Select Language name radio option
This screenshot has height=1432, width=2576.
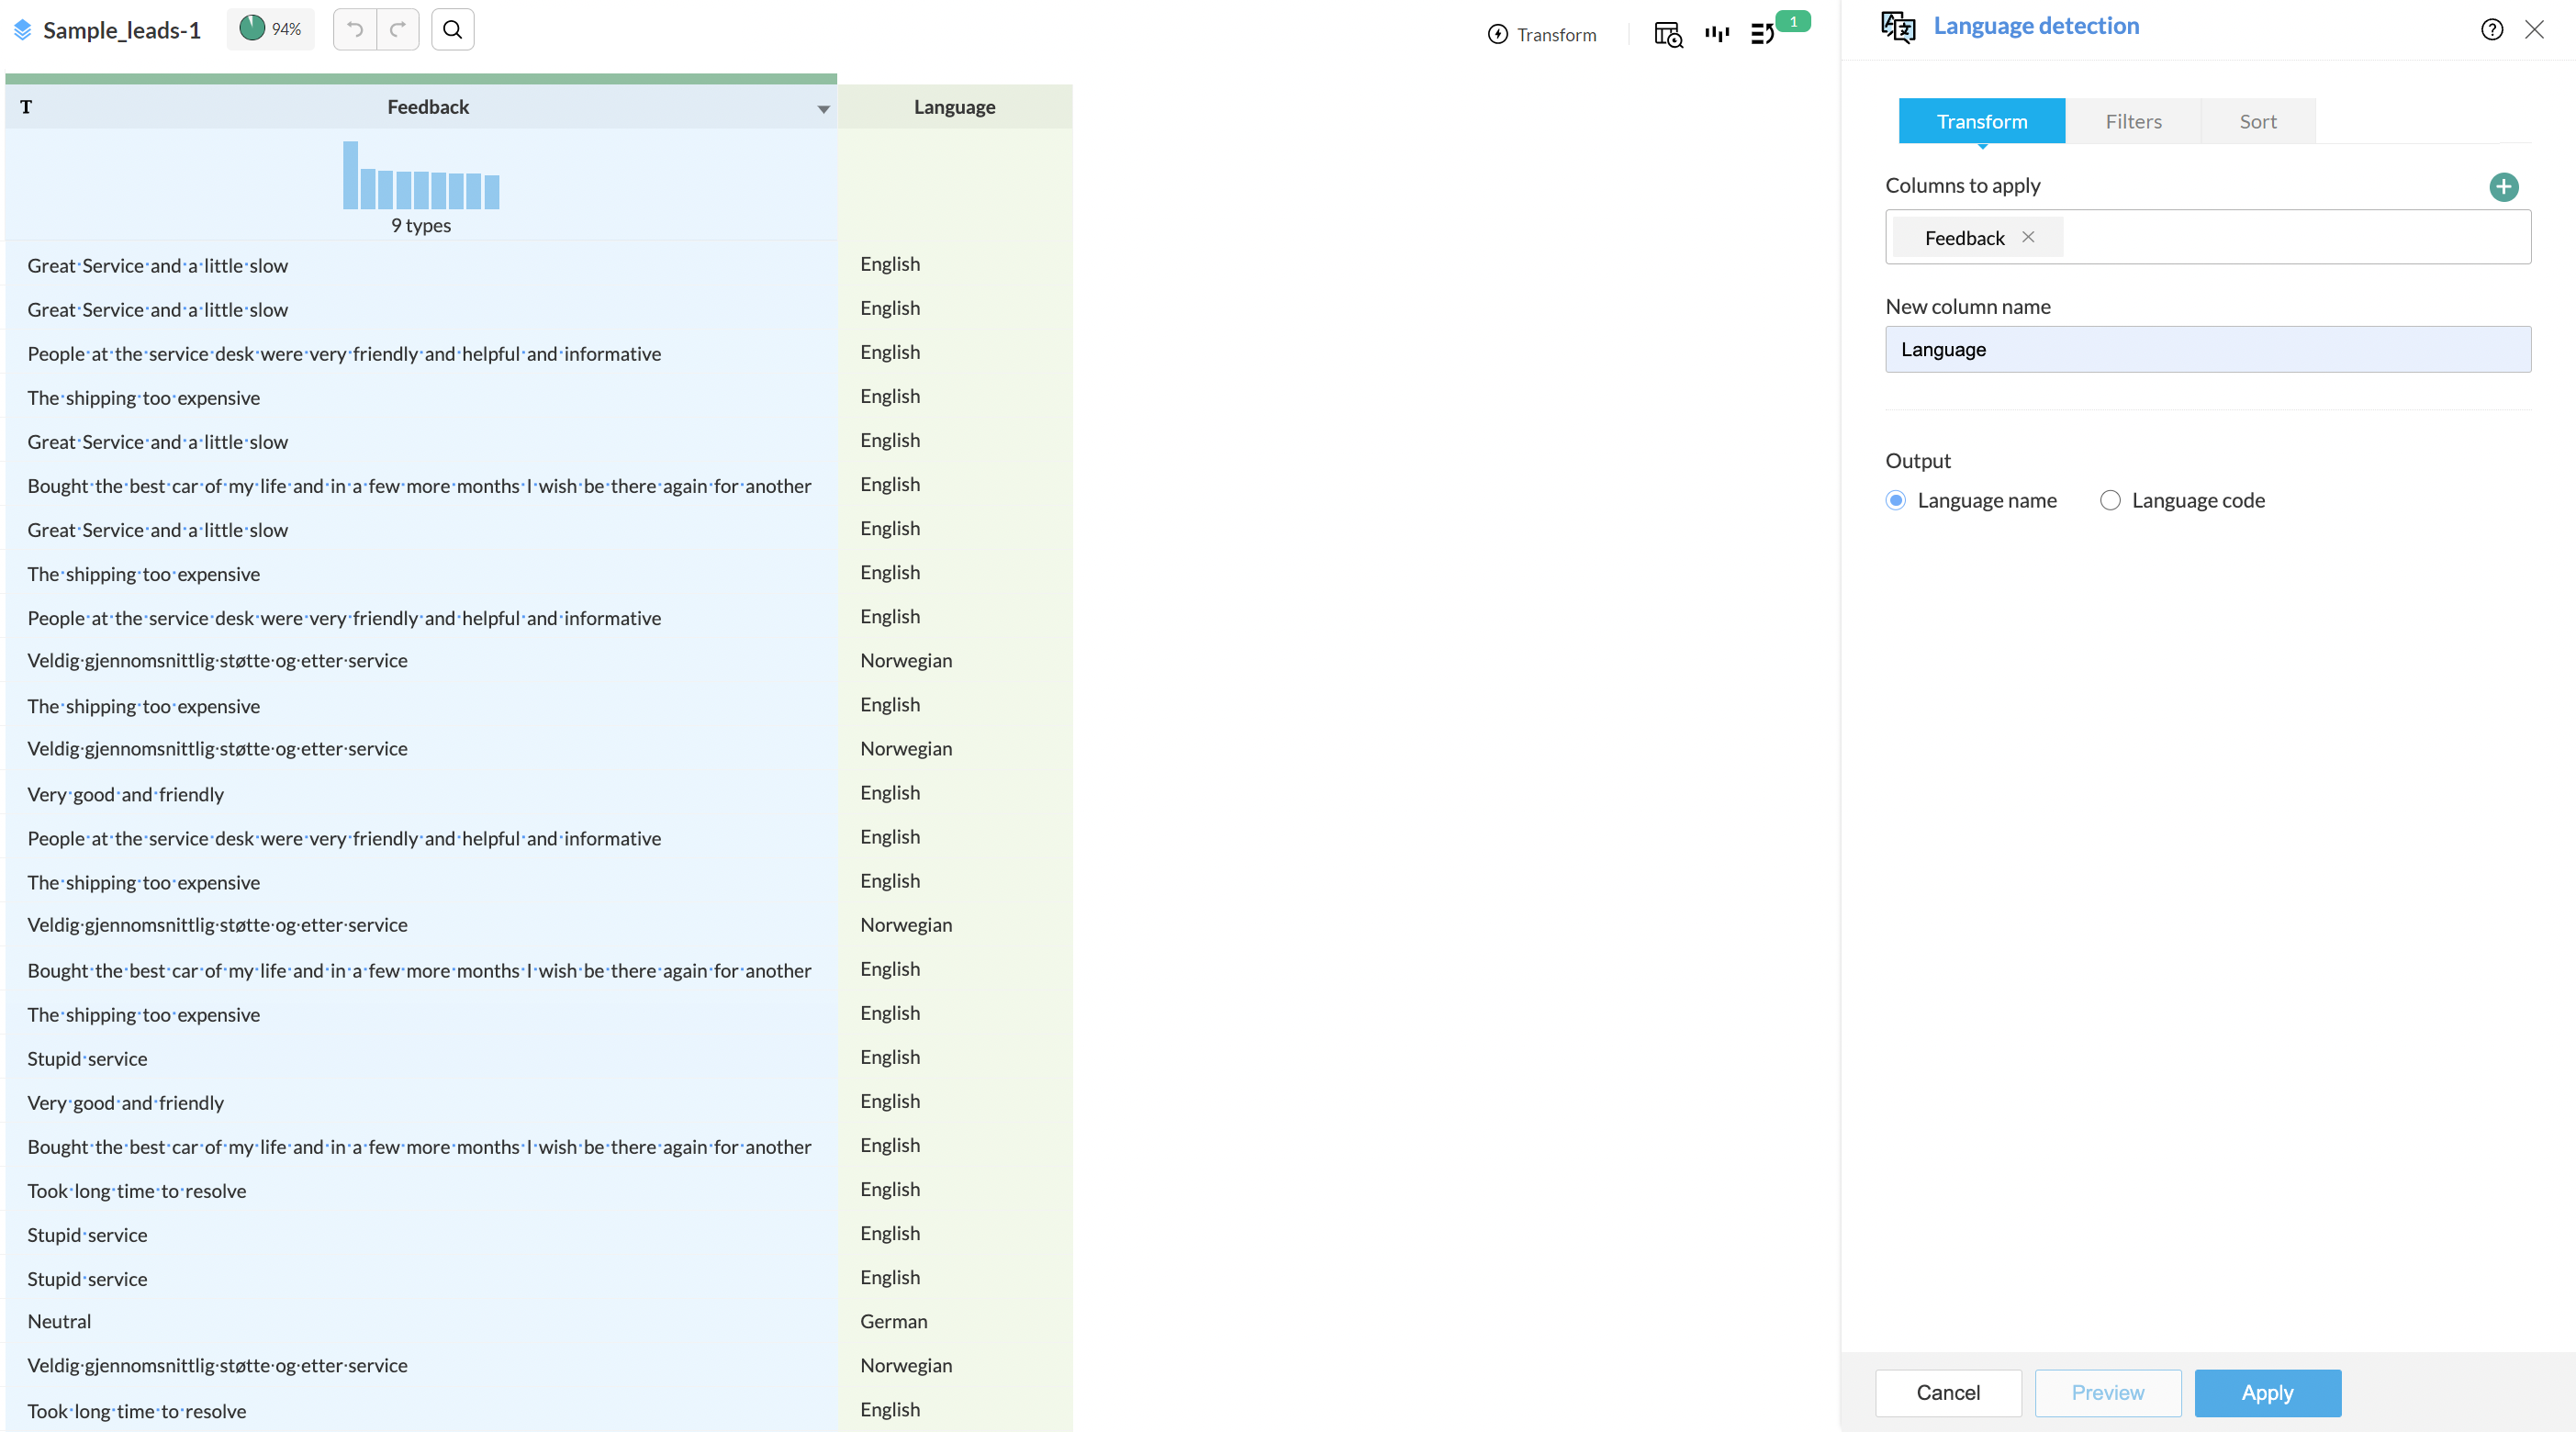click(1895, 500)
